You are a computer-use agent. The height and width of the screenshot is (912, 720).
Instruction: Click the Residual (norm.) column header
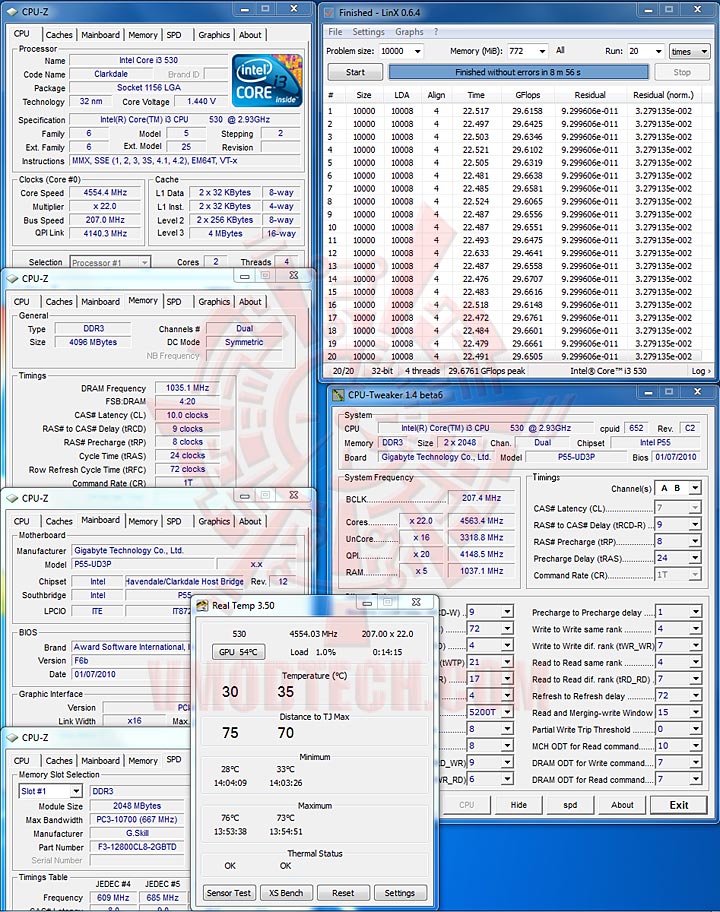pyautogui.click(x=663, y=95)
